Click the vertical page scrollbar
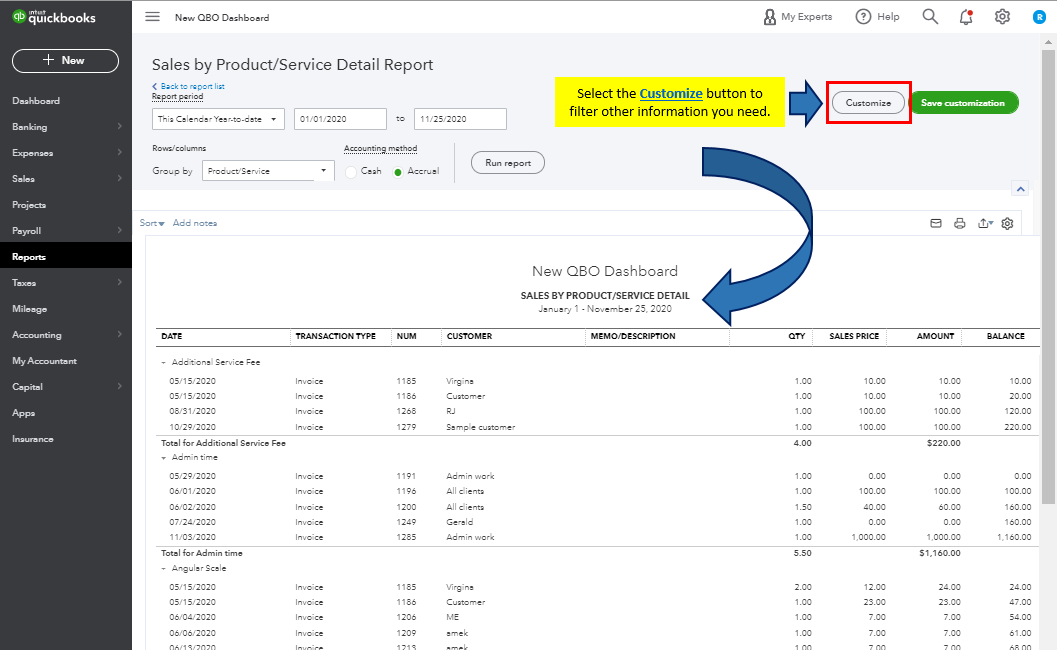The image size is (1057, 650). coord(1048,276)
